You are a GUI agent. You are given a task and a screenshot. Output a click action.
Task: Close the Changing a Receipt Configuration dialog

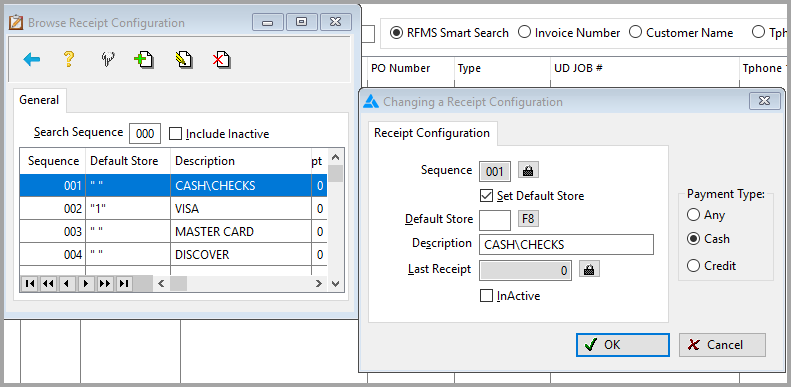pyautogui.click(x=765, y=101)
